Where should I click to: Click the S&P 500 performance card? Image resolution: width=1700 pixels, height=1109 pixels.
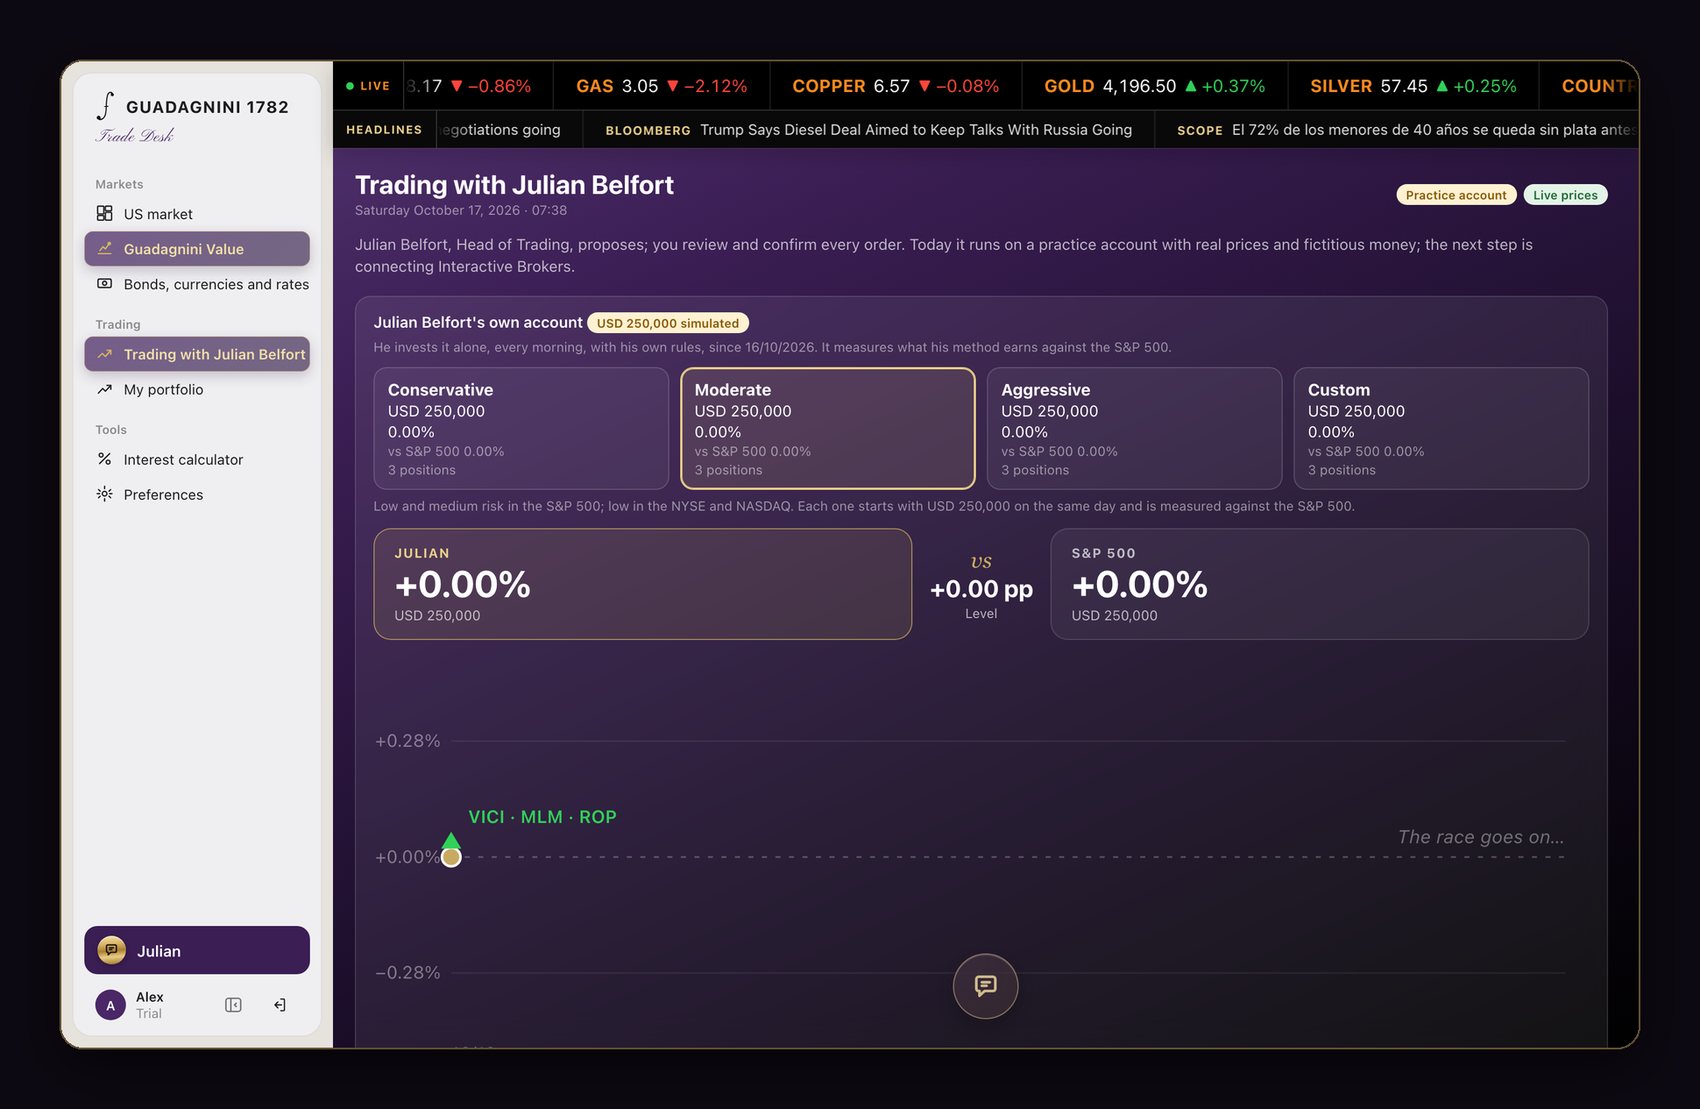click(x=1320, y=584)
